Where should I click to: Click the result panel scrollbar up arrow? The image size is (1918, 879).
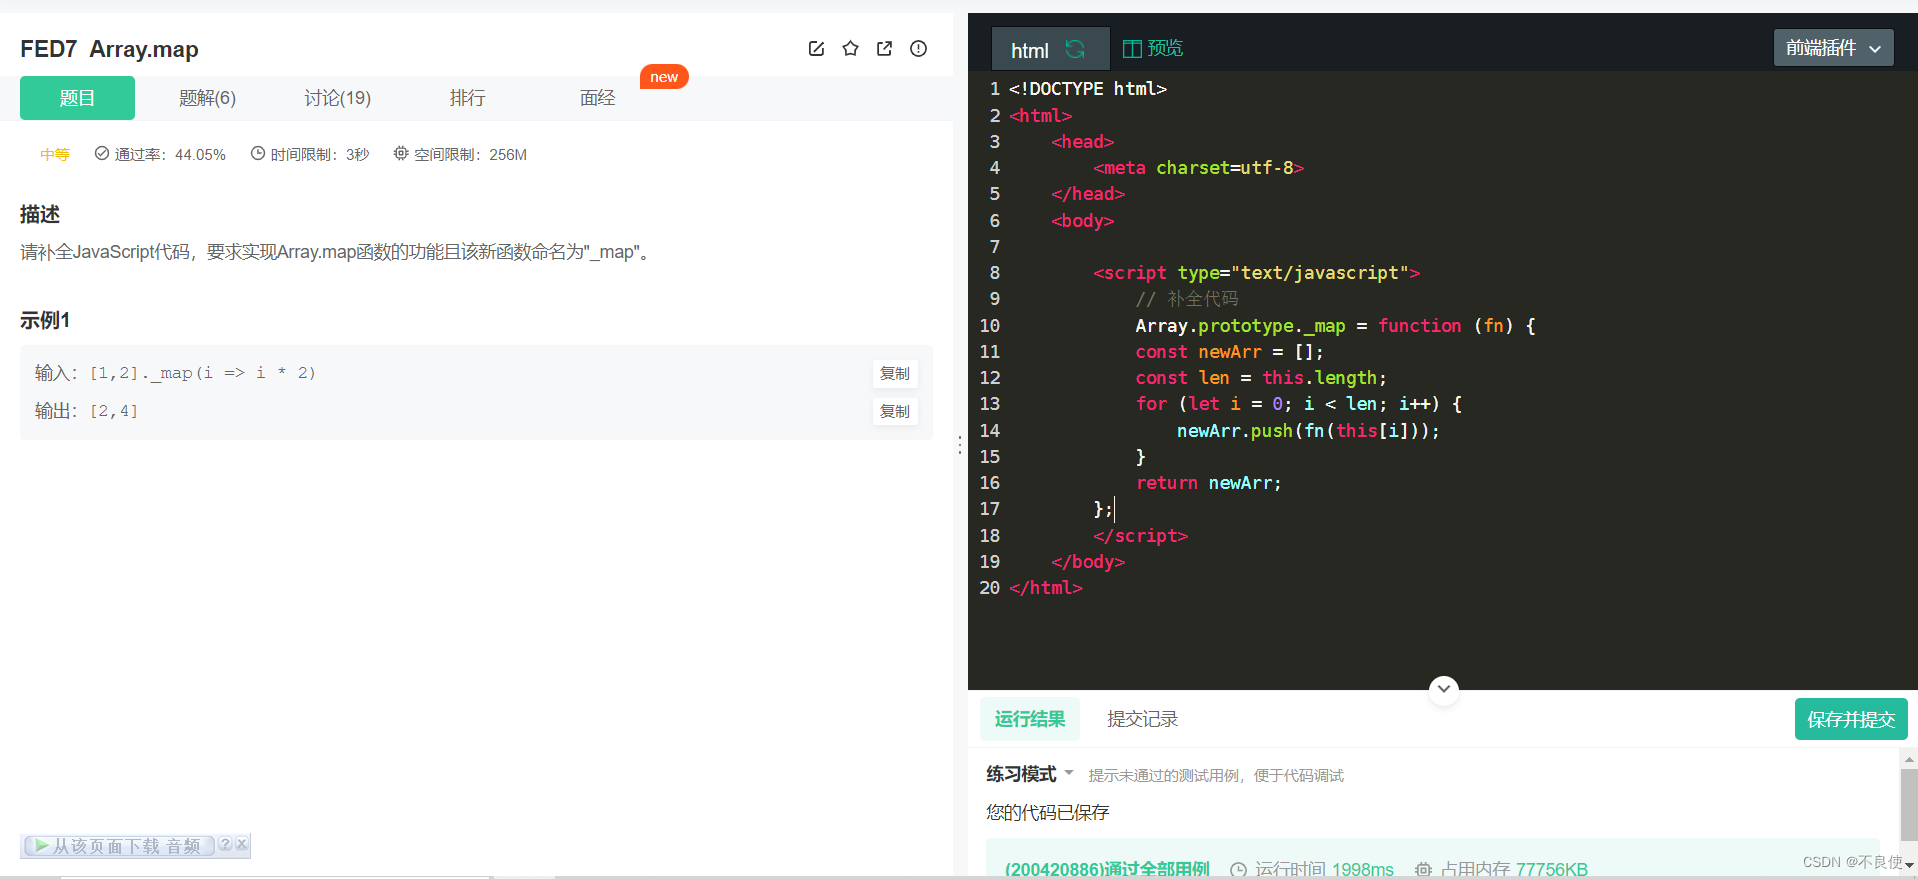(1909, 760)
